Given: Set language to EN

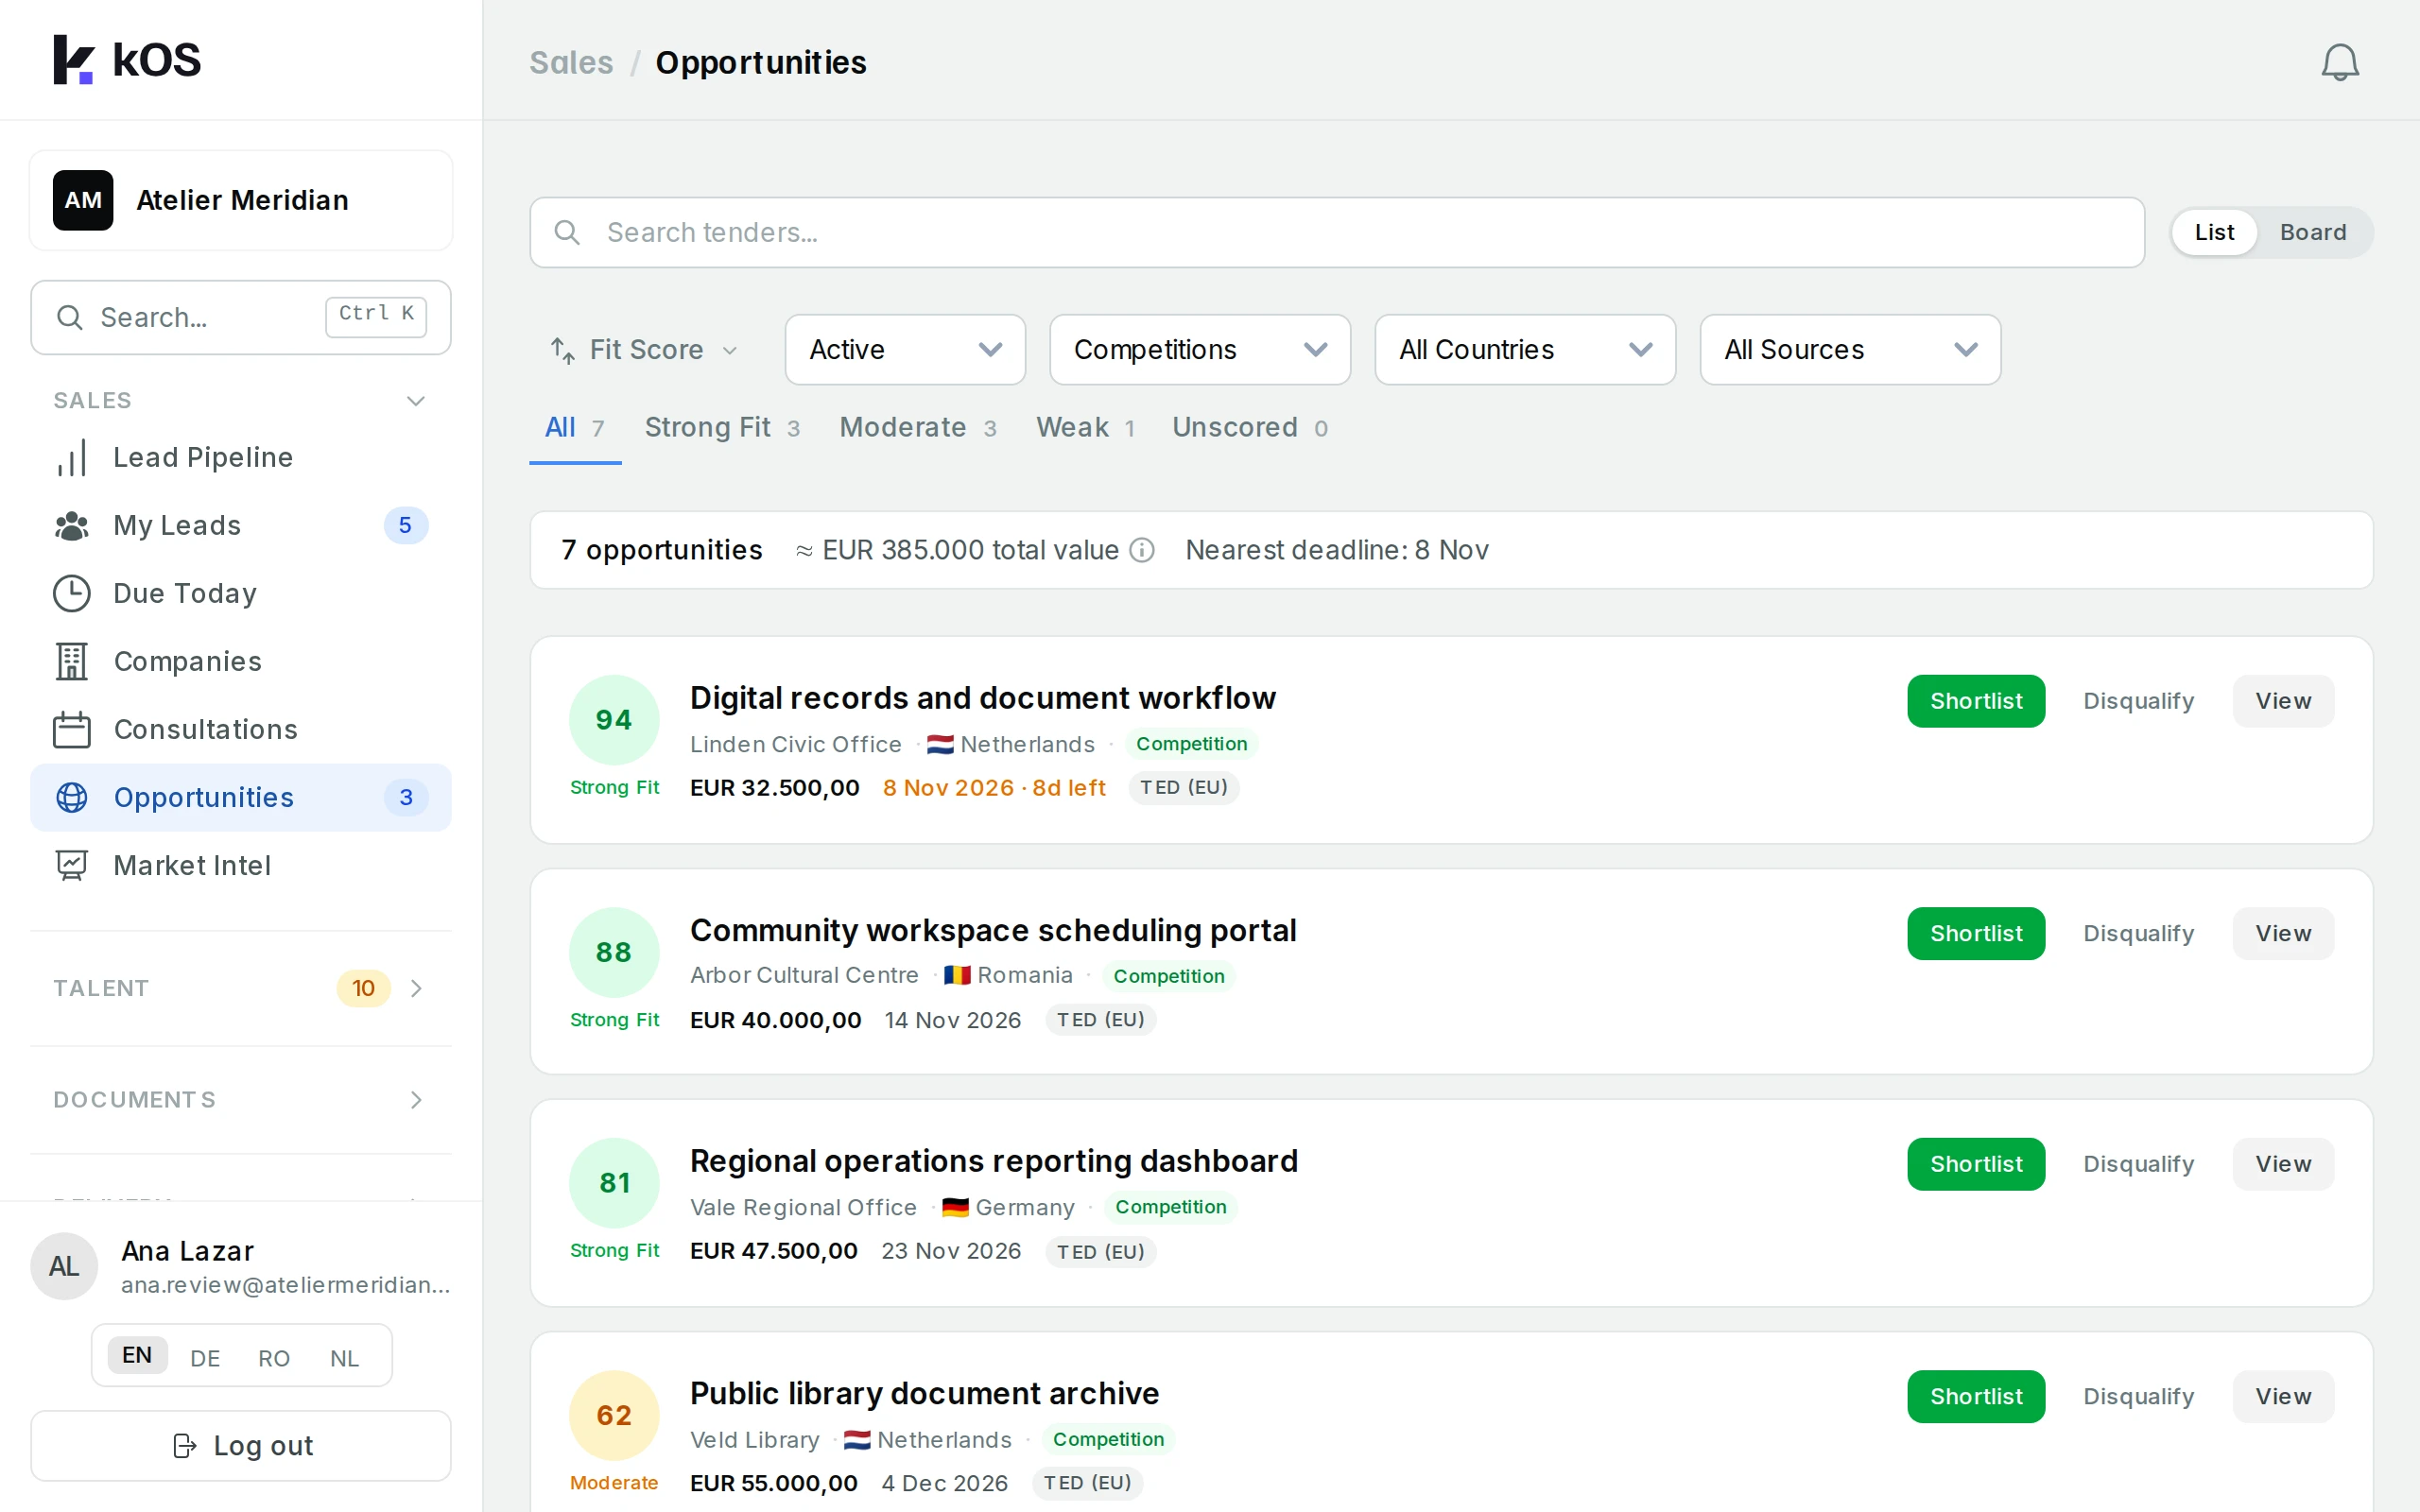Looking at the screenshot, I should tap(137, 1355).
